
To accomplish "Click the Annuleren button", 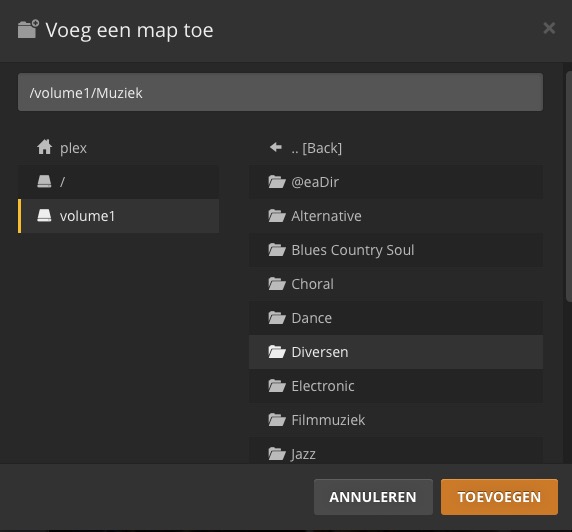I will click(x=373, y=497).
